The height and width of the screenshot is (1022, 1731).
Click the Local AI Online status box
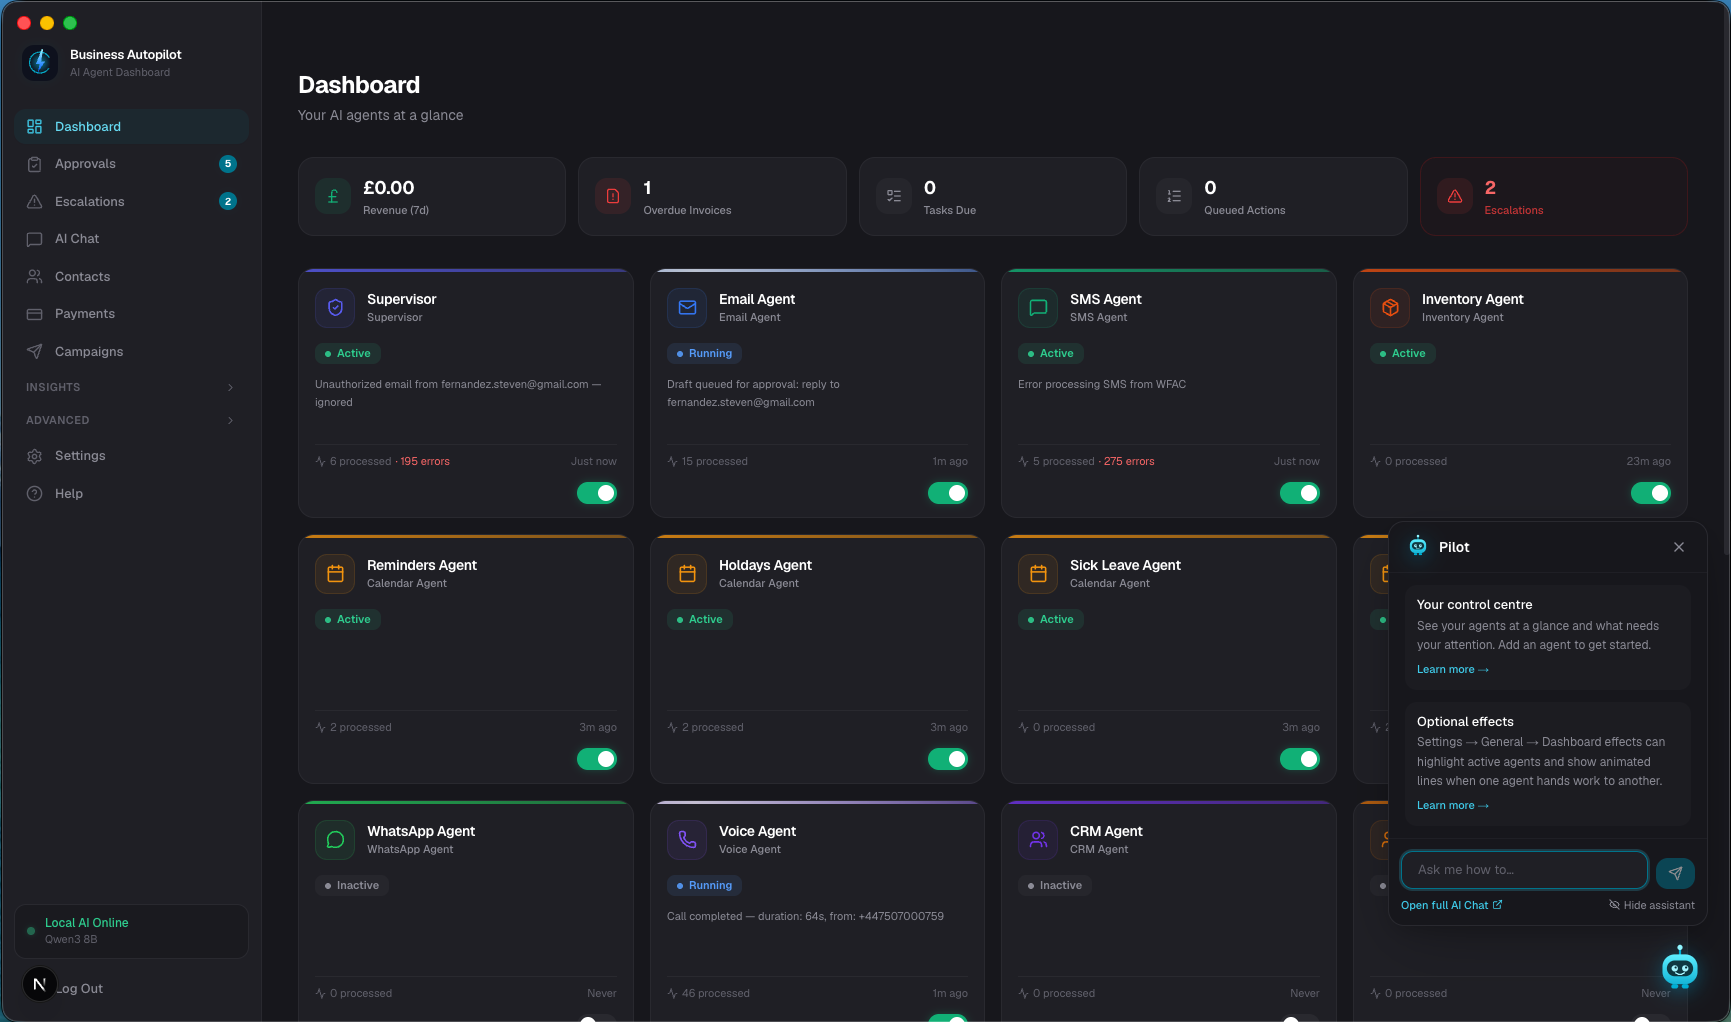coord(131,931)
